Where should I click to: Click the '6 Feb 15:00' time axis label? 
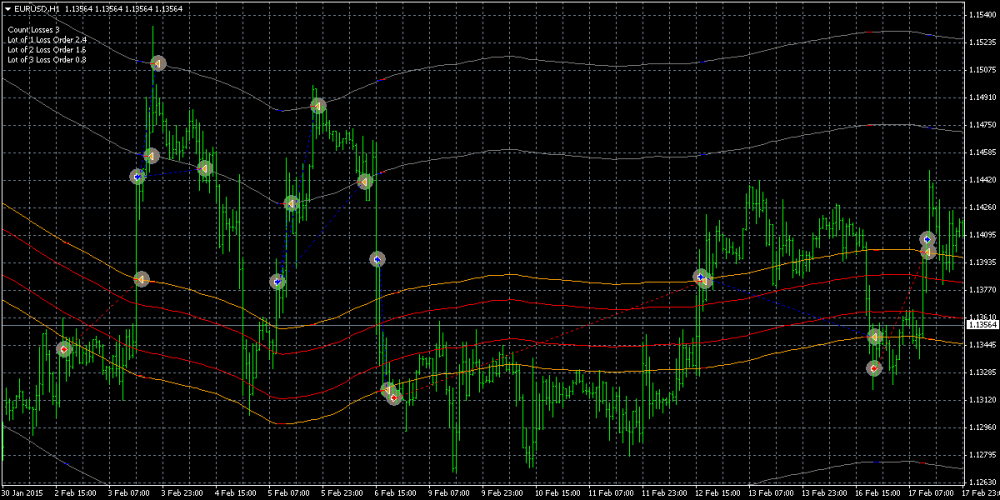pyautogui.click(x=397, y=494)
